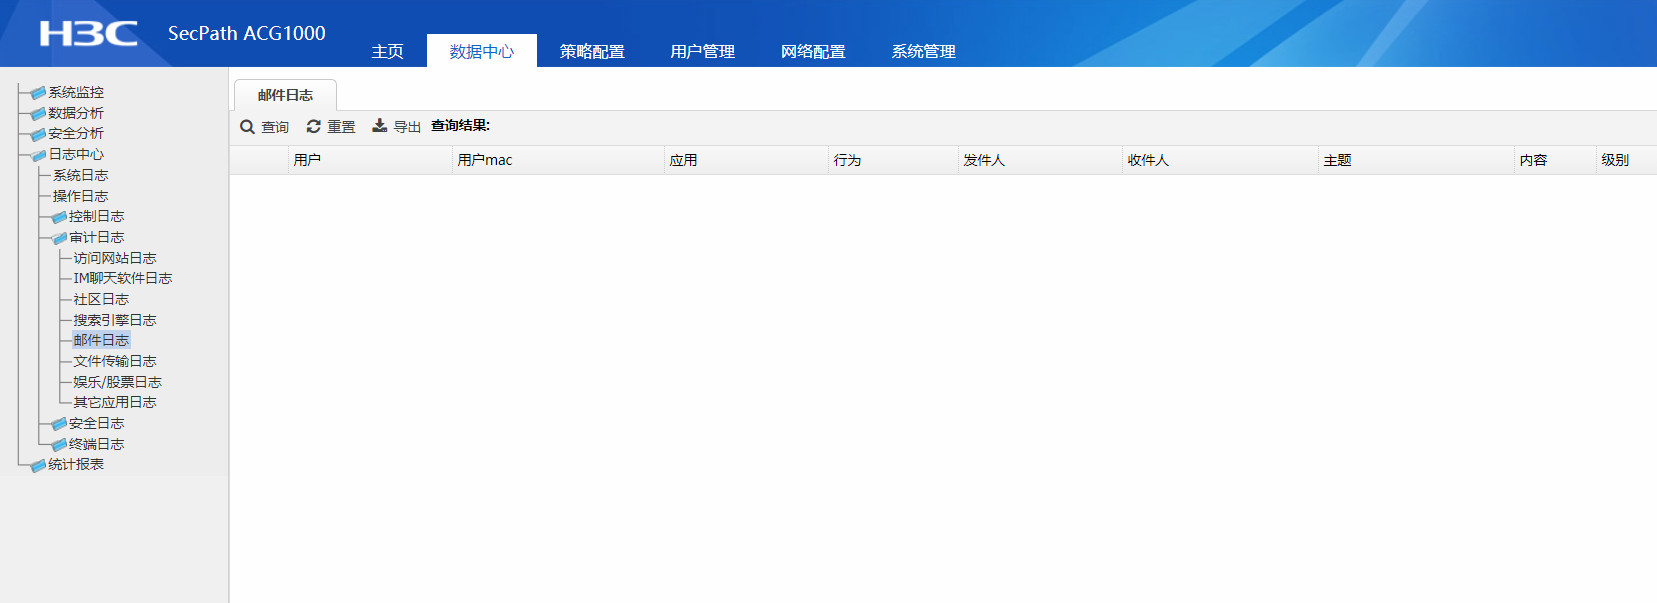Open IM聊天软件日志 in sidebar
This screenshot has height=603, width=1657.
tap(123, 278)
